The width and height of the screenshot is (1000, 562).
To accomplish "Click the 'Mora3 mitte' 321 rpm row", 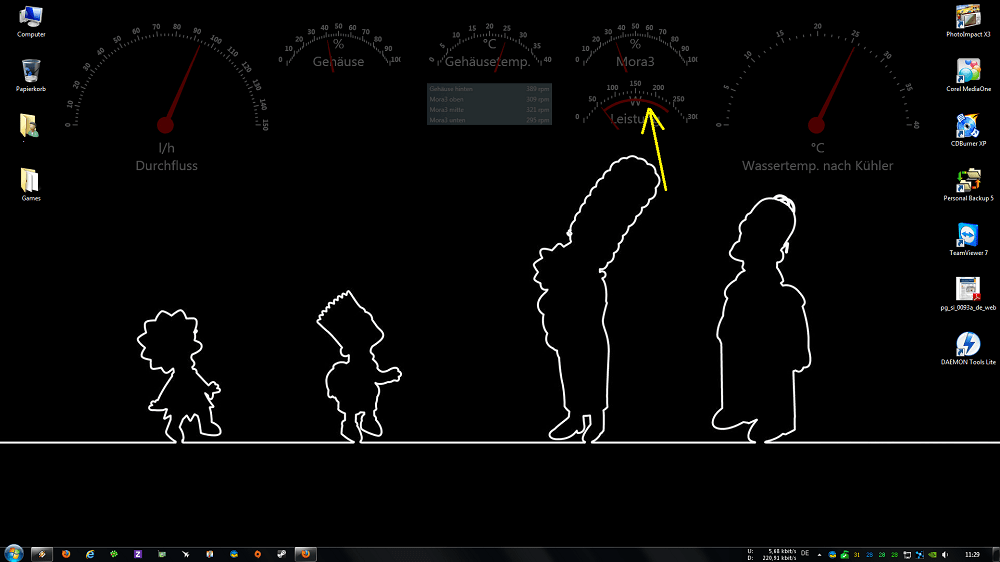I will pyautogui.click(x=489, y=109).
